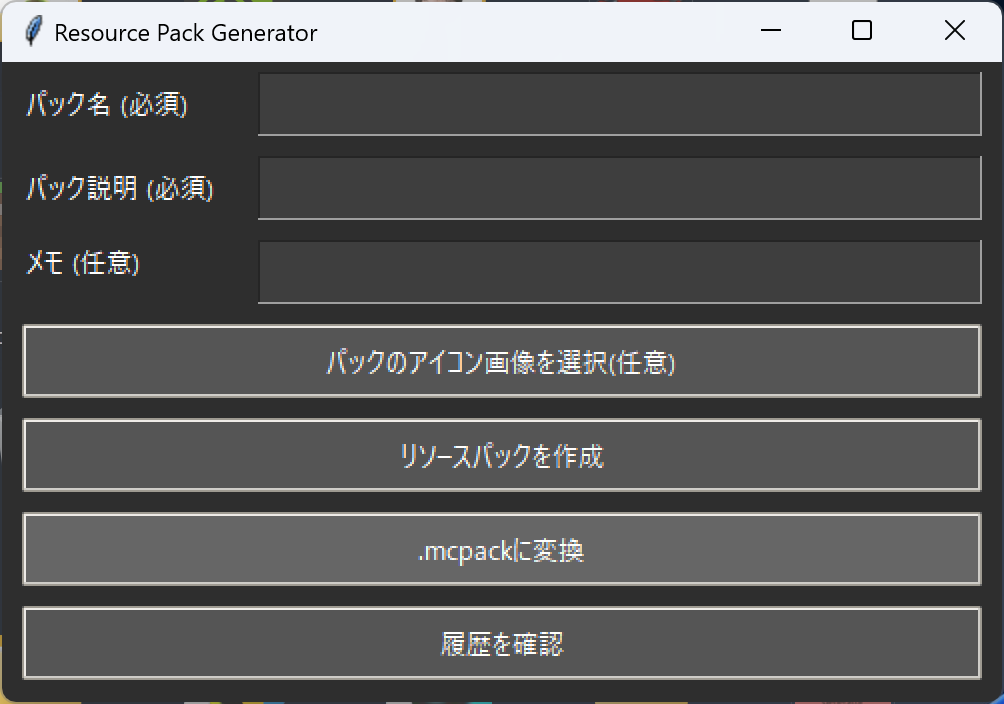Click the メモ (任意) label text
Image resolution: width=1004 pixels, height=704 pixels.
[83, 264]
